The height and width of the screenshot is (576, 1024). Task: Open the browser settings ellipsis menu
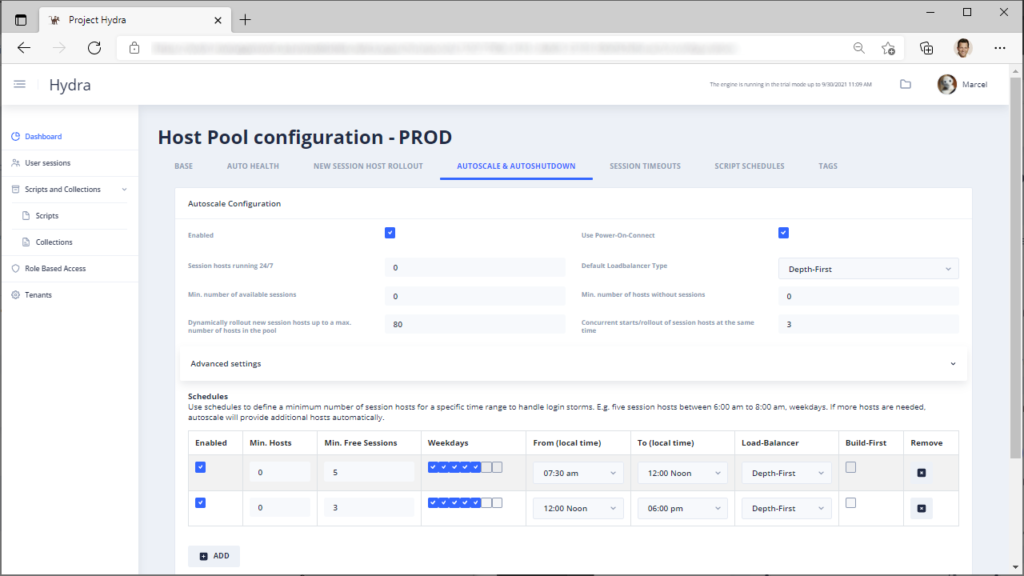click(x=1000, y=48)
